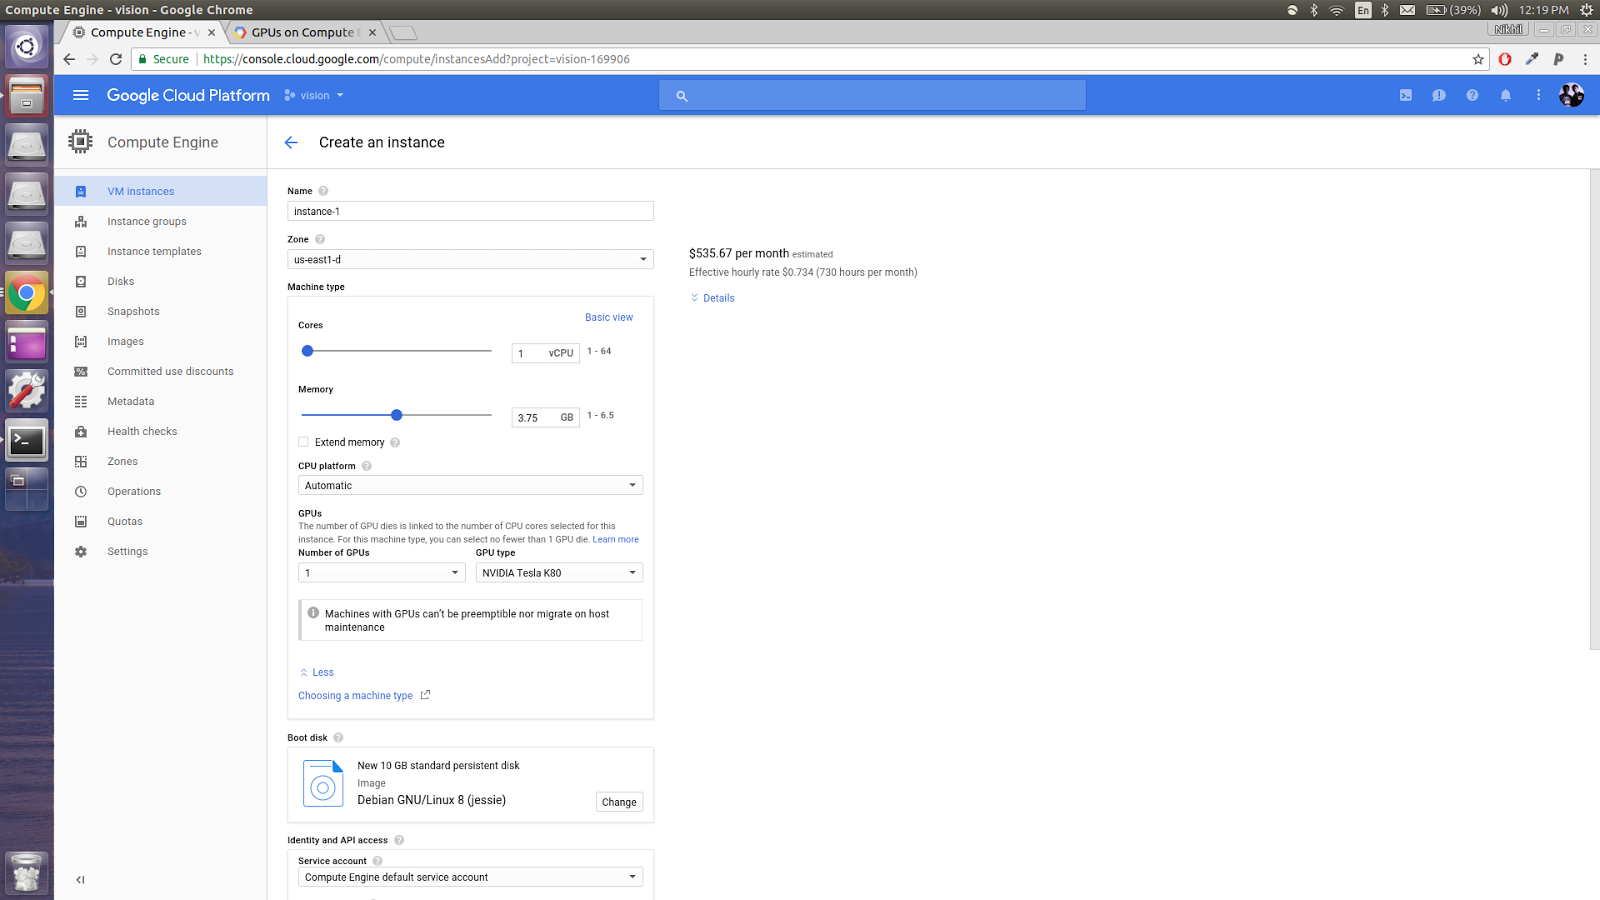Open the Snapshots section in the sidebar
Viewport: 1600px width, 900px height.
(132, 311)
